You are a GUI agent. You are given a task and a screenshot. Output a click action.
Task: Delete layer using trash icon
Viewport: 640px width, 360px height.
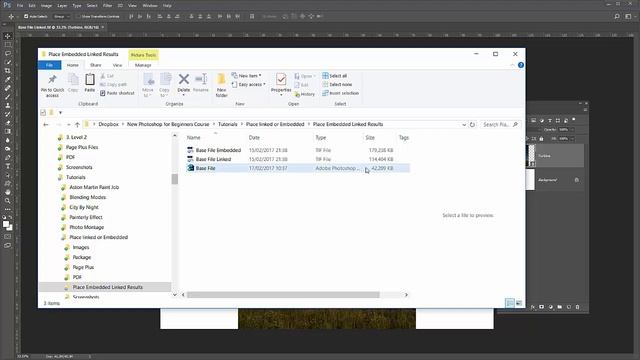(x=577, y=307)
